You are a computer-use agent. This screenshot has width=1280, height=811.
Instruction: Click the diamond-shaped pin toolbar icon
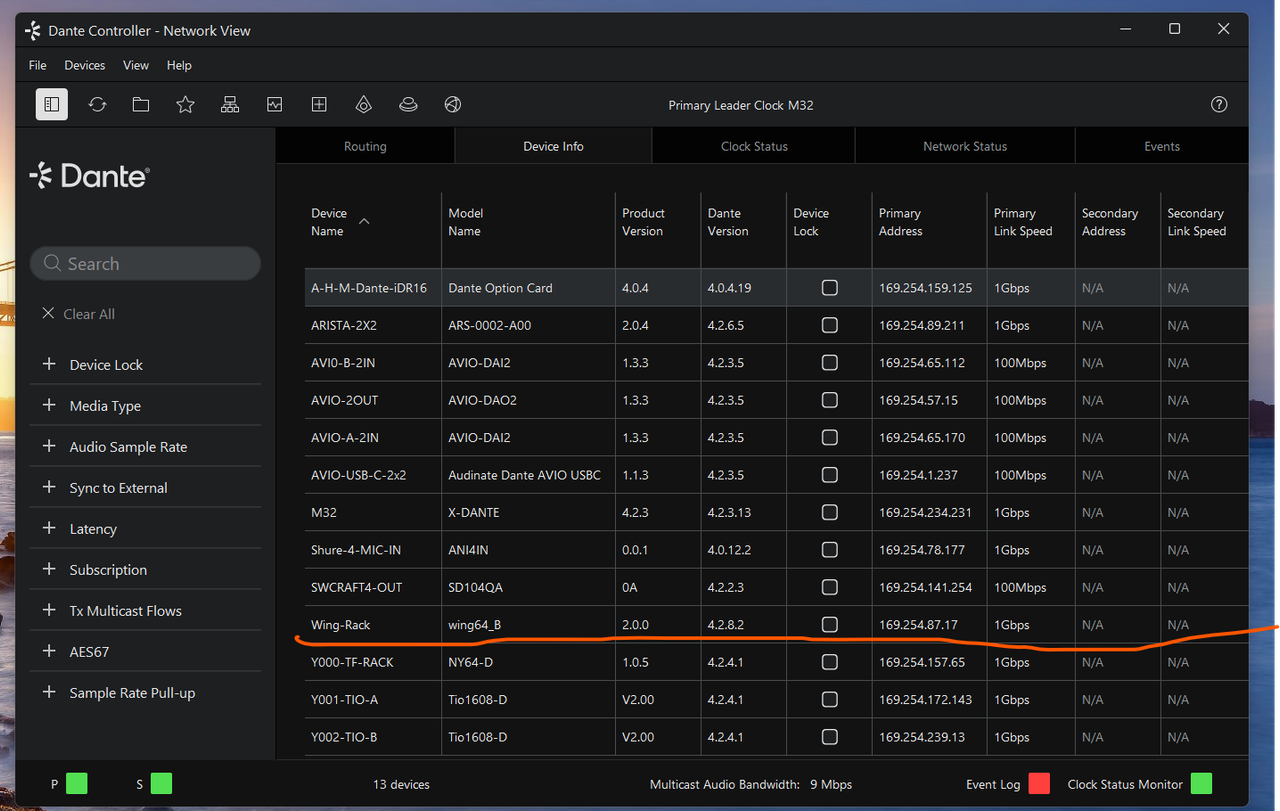coord(364,104)
